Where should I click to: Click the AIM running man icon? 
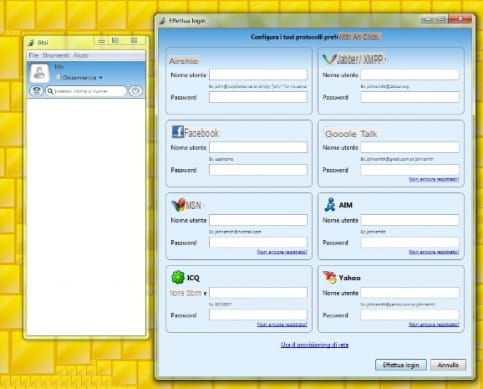(330, 205)
